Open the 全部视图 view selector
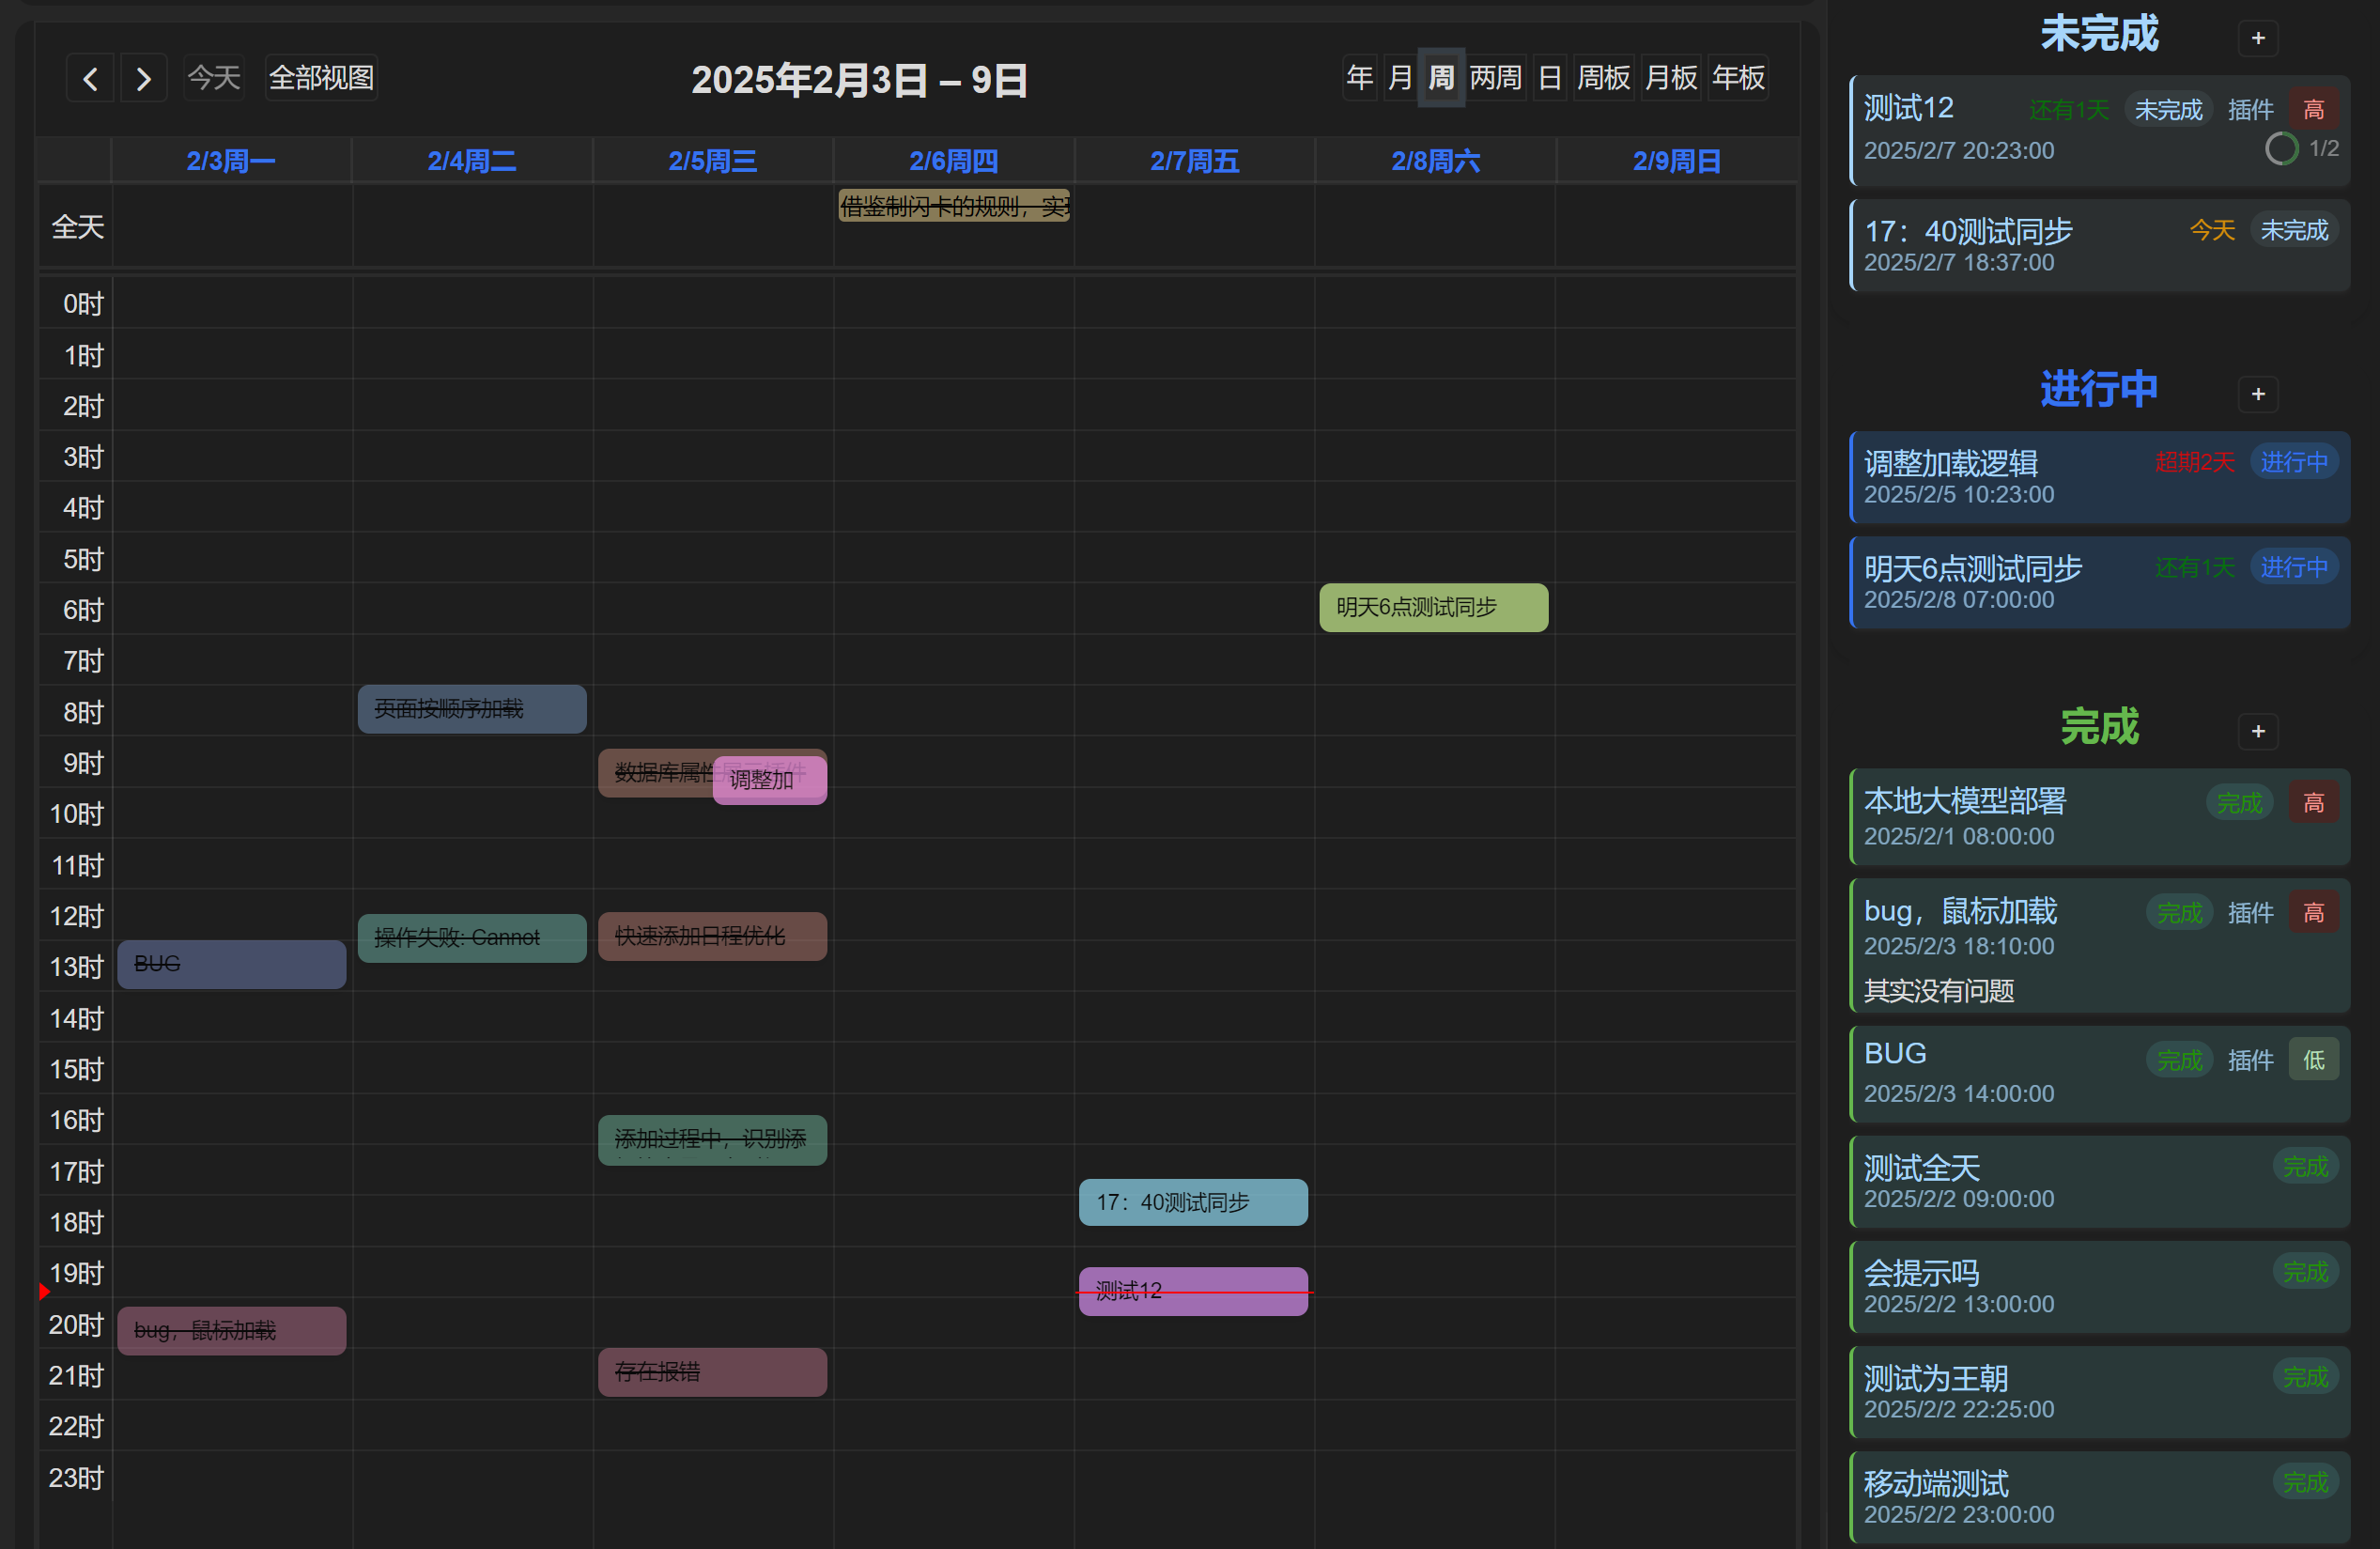Screen dimensions: 2380x1549 pyautogui.click(x=321, y=78)
